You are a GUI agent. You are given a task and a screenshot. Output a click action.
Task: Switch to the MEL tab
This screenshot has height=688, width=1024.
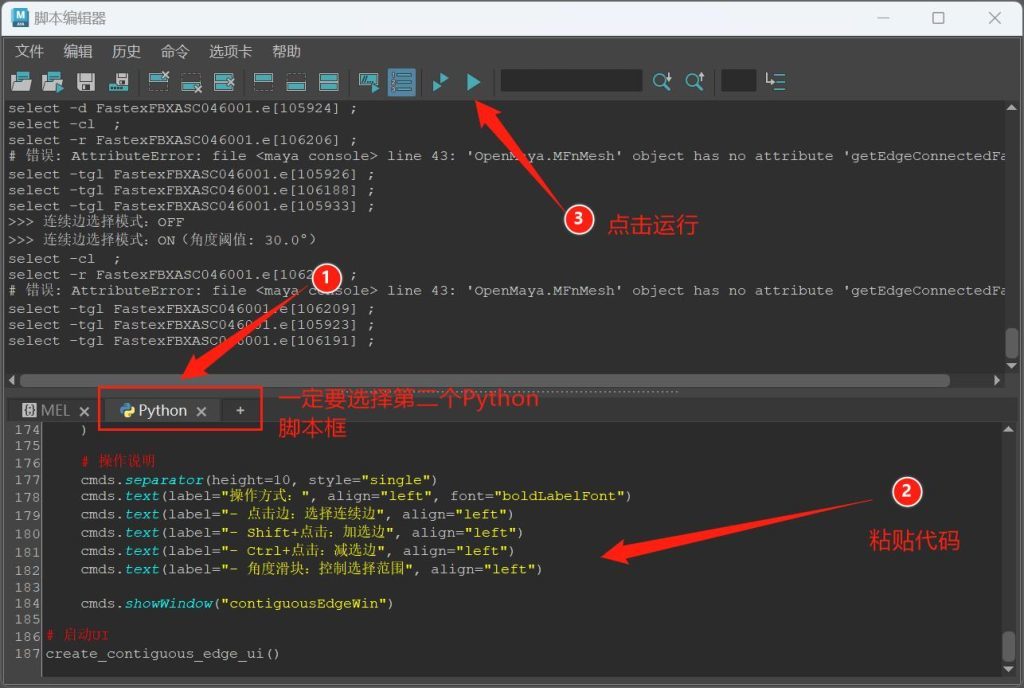47,410
